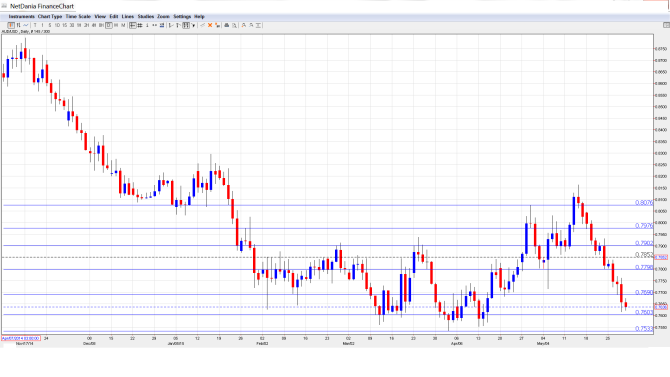
Task: Click the red current price tag on axis
Action: pos(661,257)
